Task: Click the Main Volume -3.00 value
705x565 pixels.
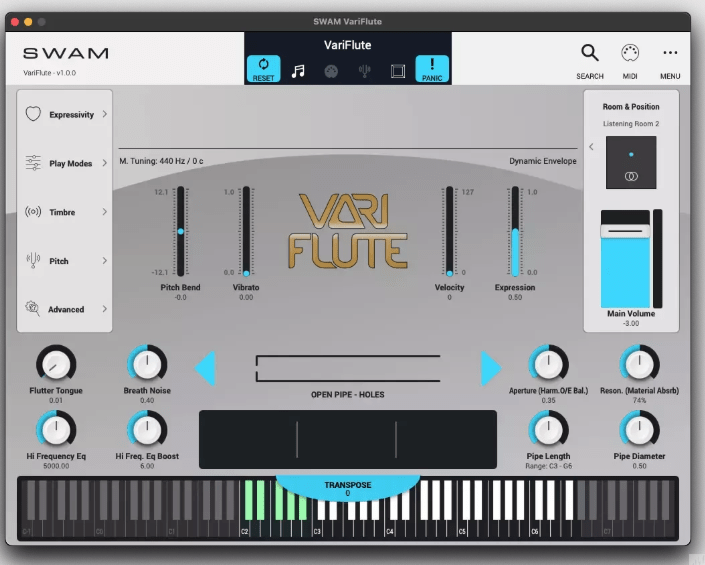Action: [631, 324]
